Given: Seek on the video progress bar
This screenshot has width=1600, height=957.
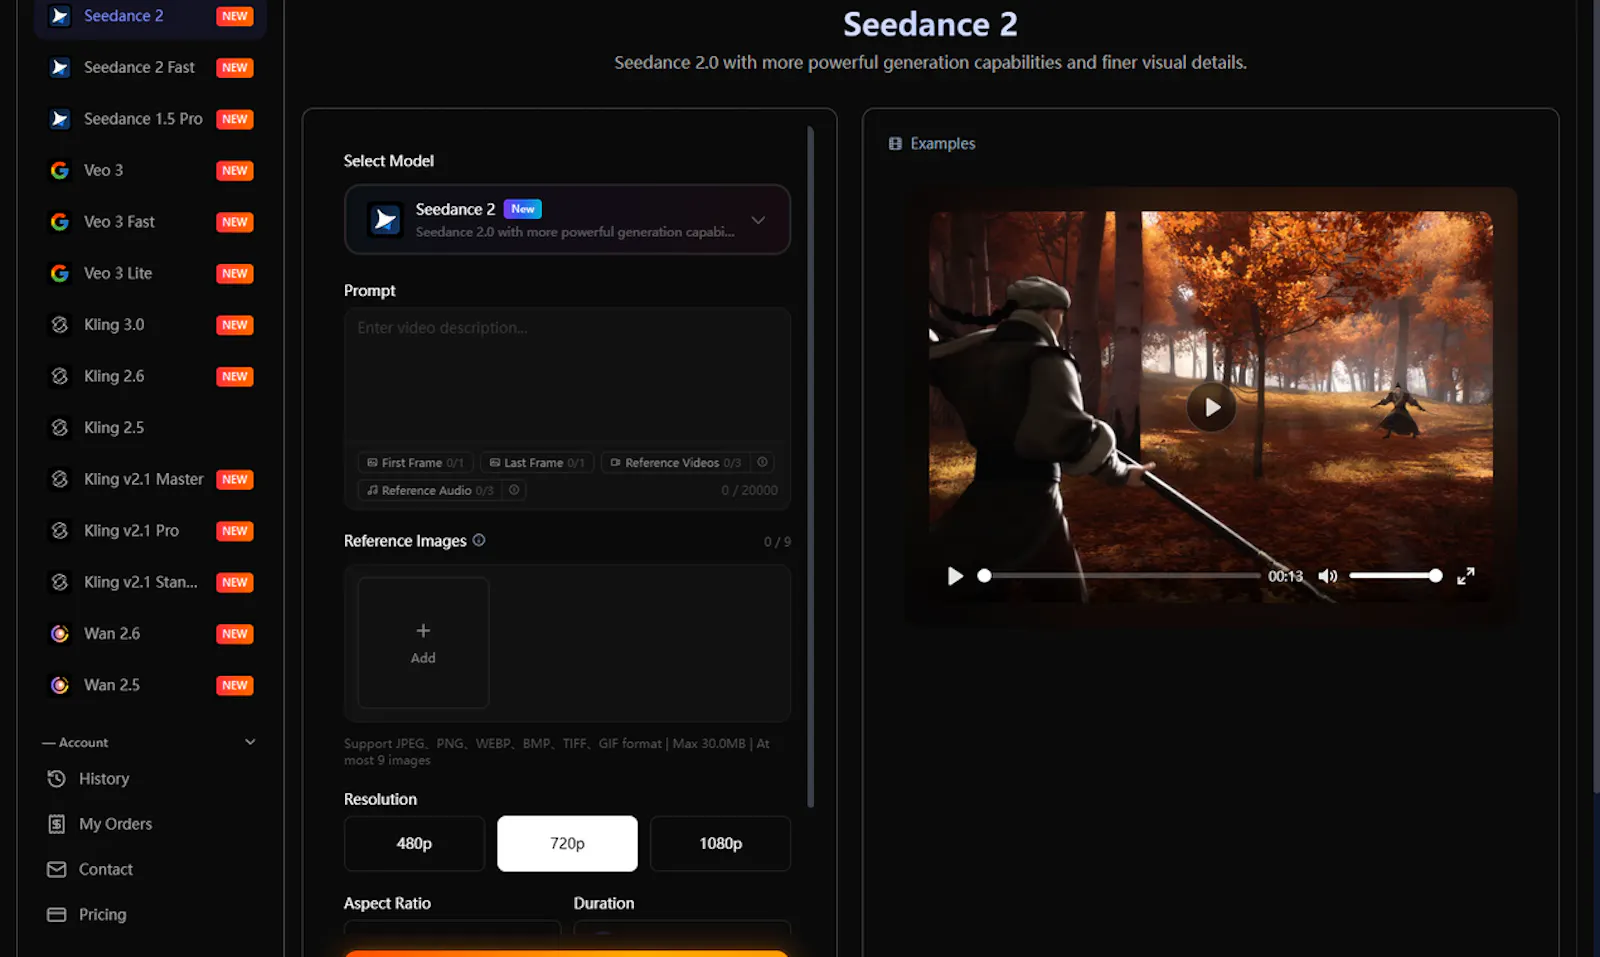Looking at the screenshot, I should (1122, 576).
